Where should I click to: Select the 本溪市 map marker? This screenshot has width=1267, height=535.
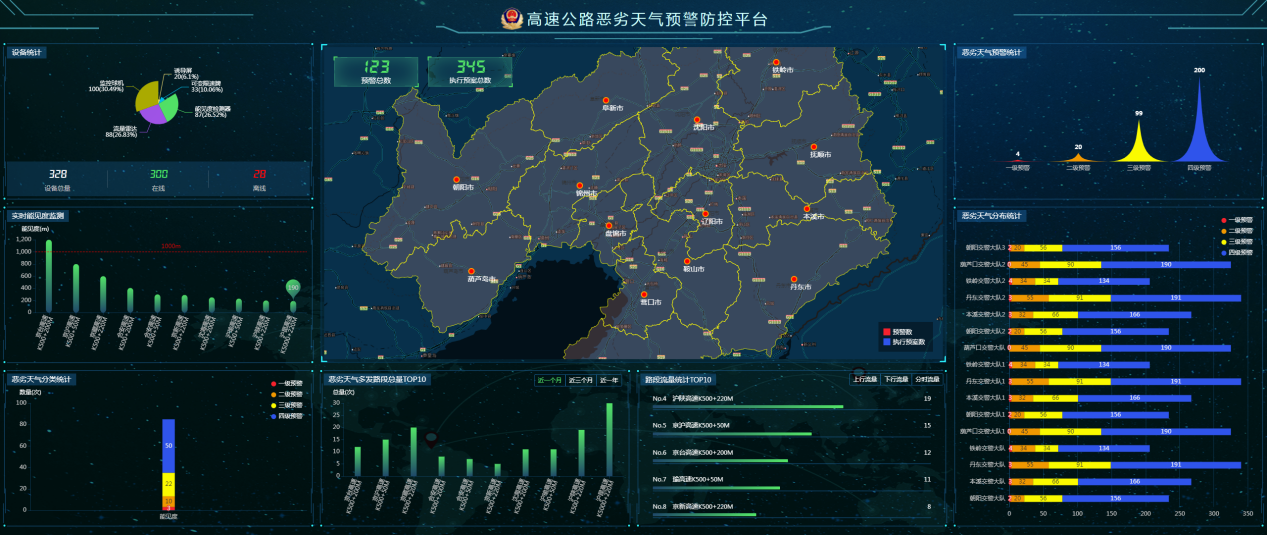pyautogui.click(x=808, y=208)
